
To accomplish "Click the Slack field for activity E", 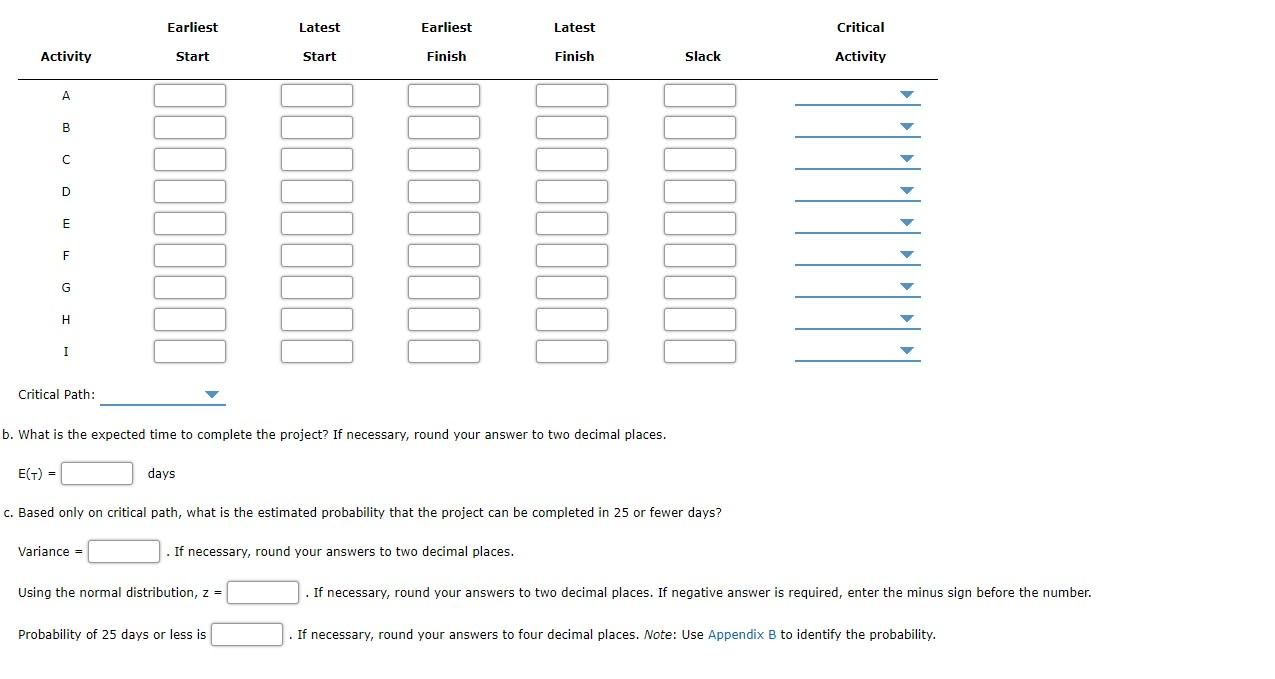I will pyautogui.click(x=699, y=223).
